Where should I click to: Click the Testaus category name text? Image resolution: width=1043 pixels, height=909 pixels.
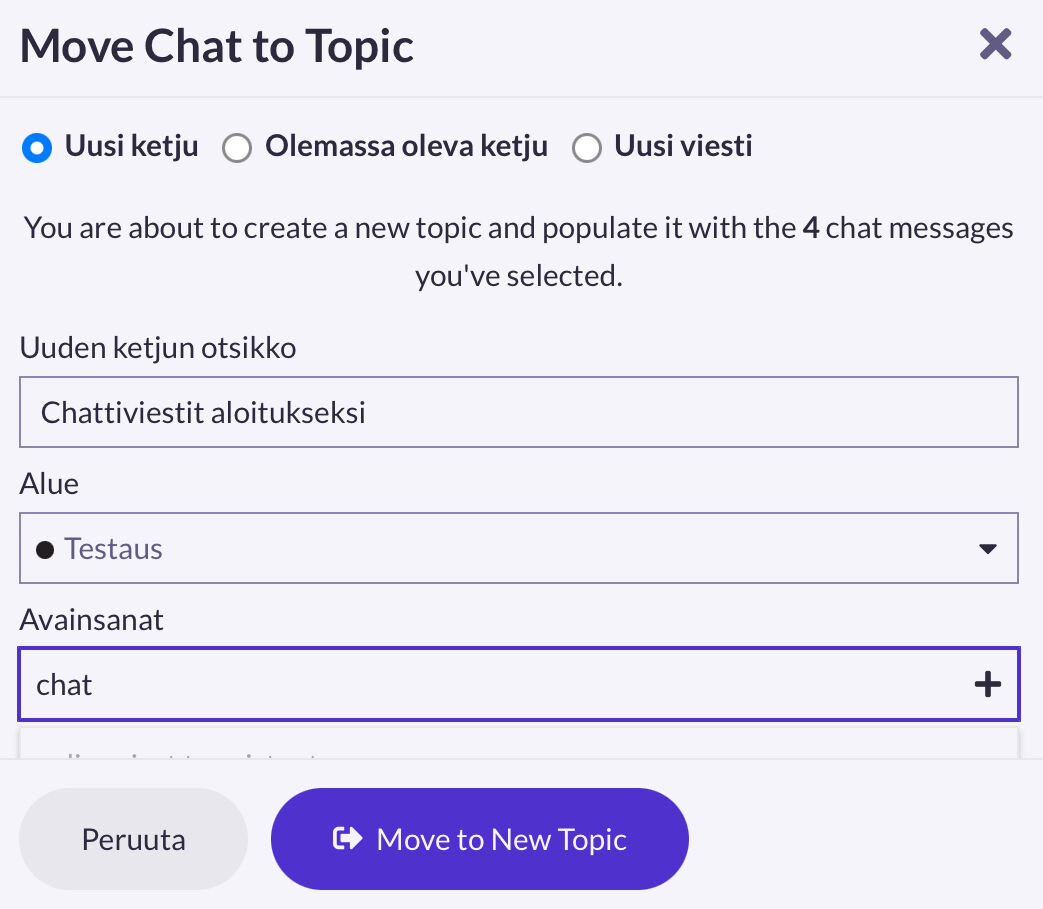pos(113,549)
